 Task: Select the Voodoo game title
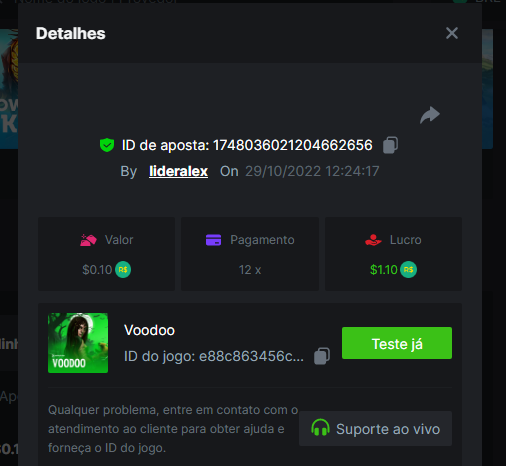pyautogui.click(x=149, y=330)
